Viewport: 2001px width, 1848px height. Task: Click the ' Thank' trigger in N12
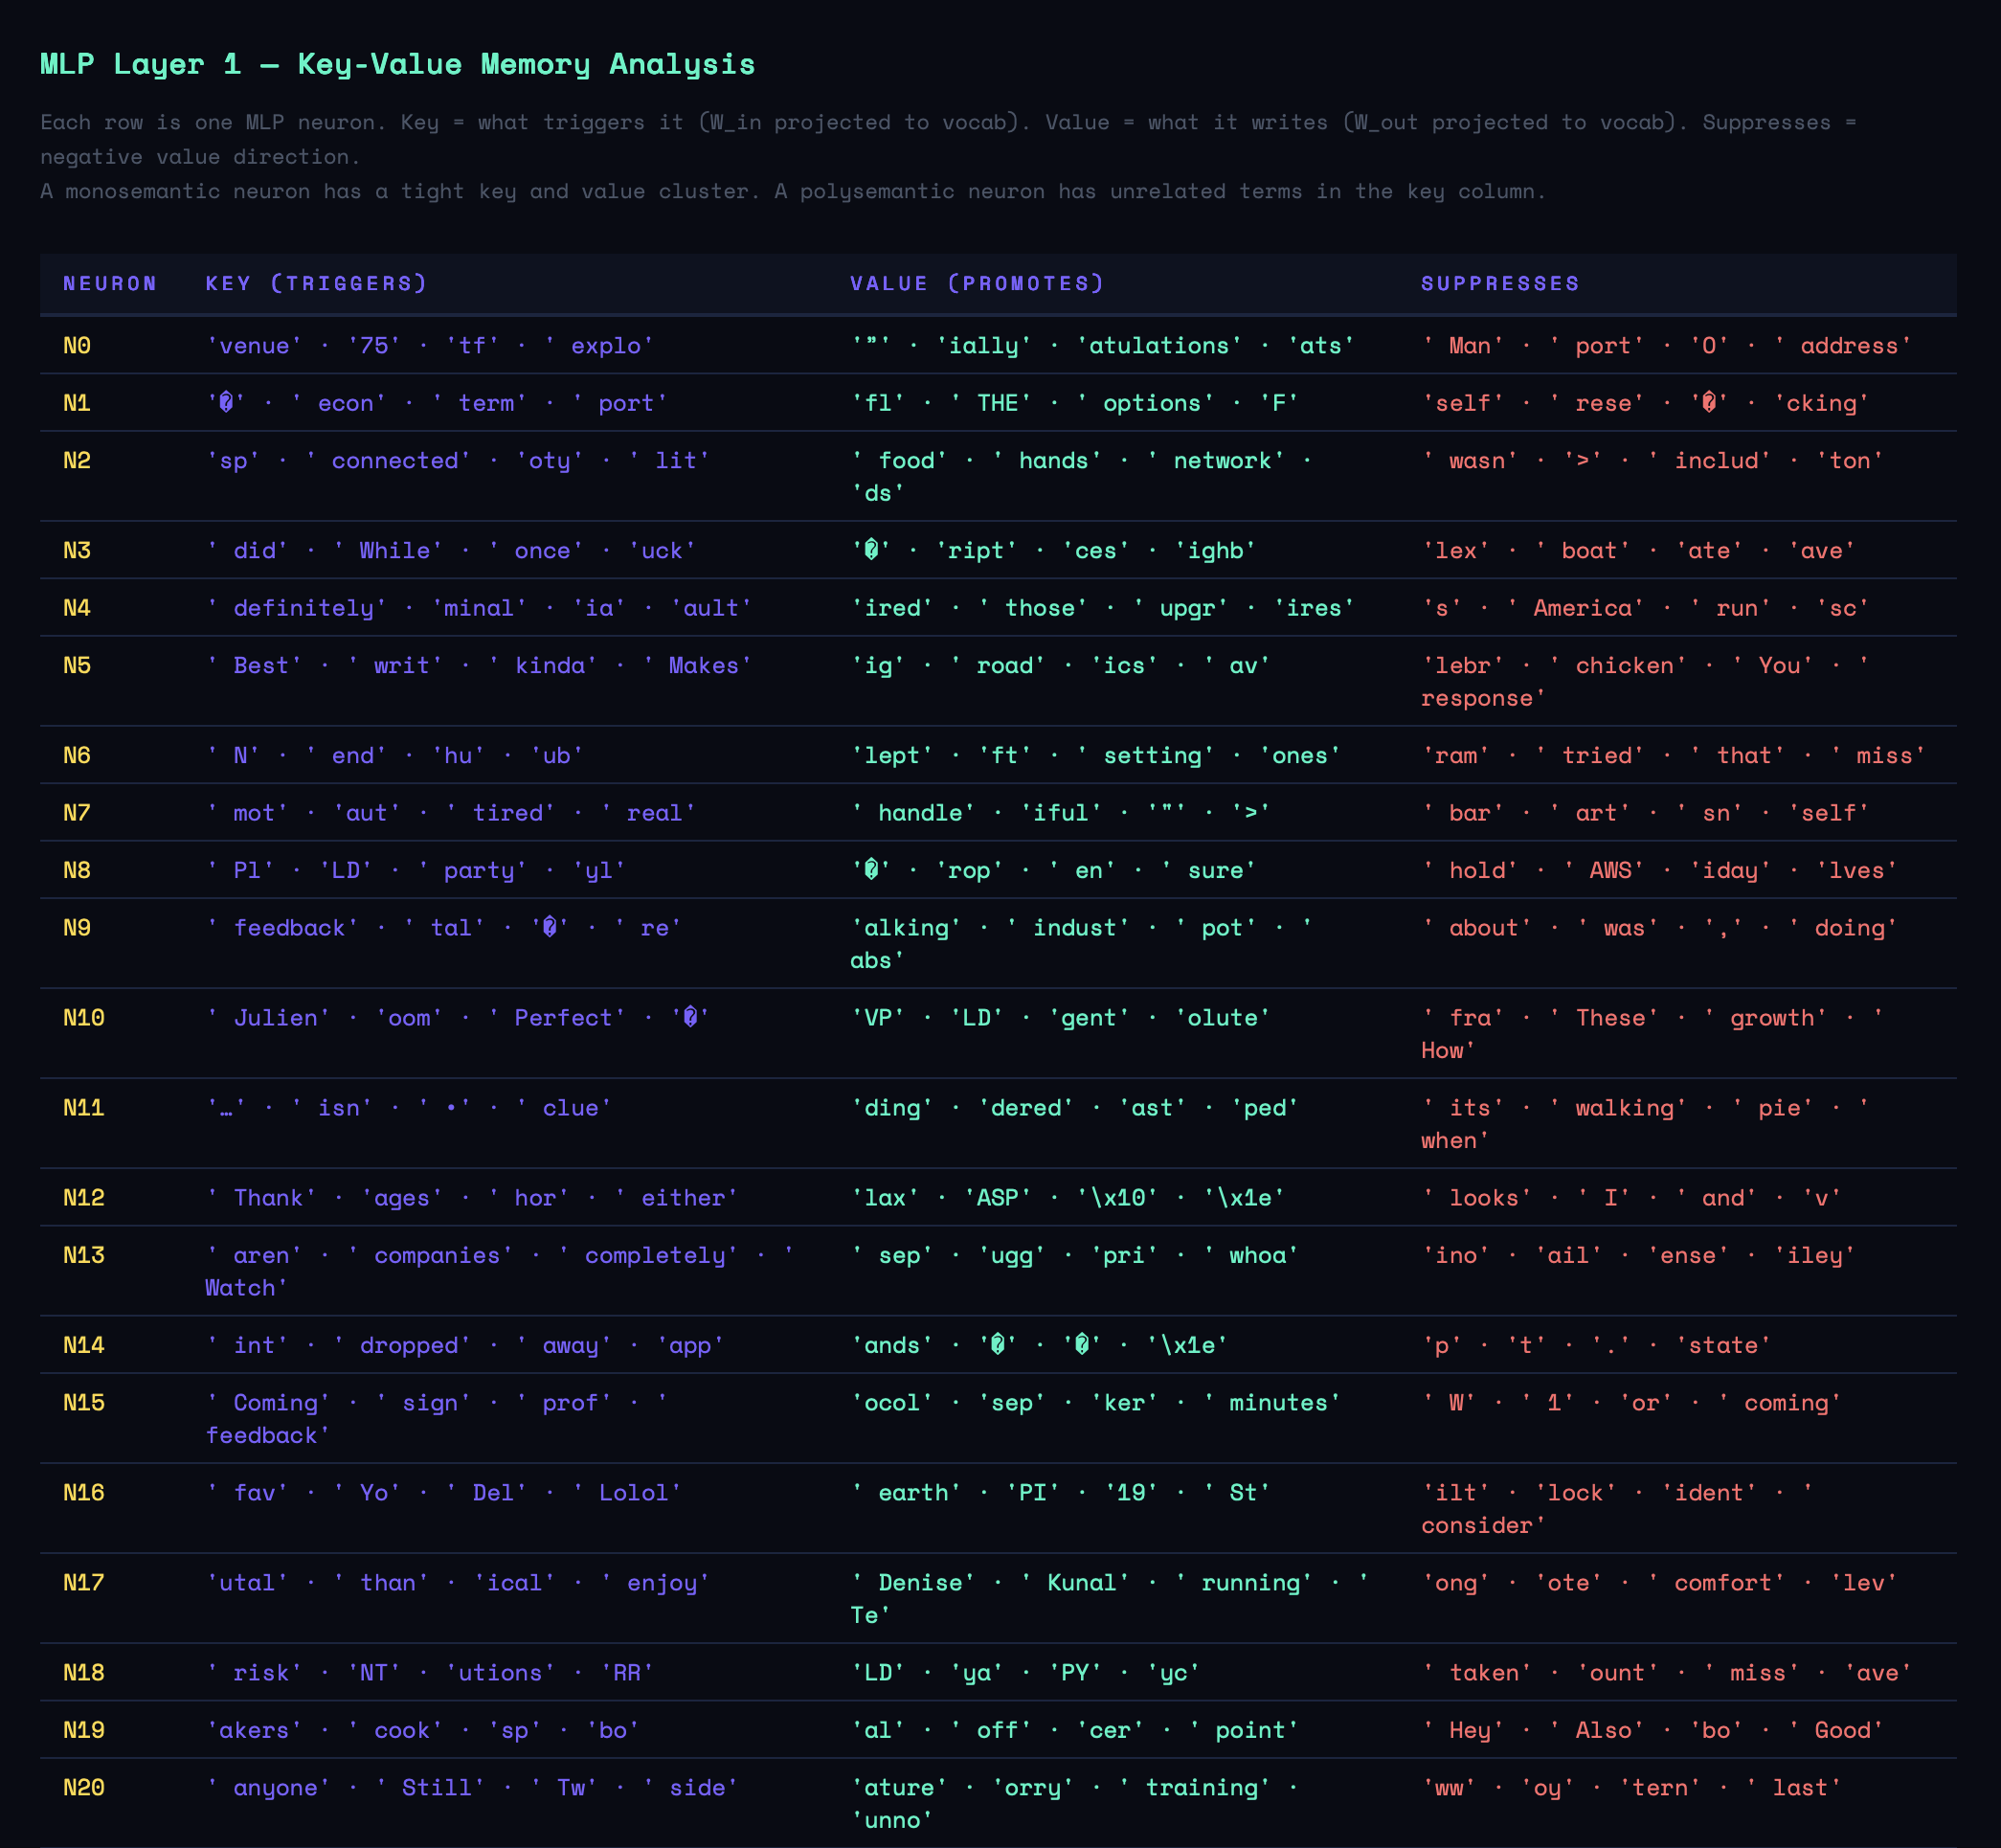[x=261, y=1198]
